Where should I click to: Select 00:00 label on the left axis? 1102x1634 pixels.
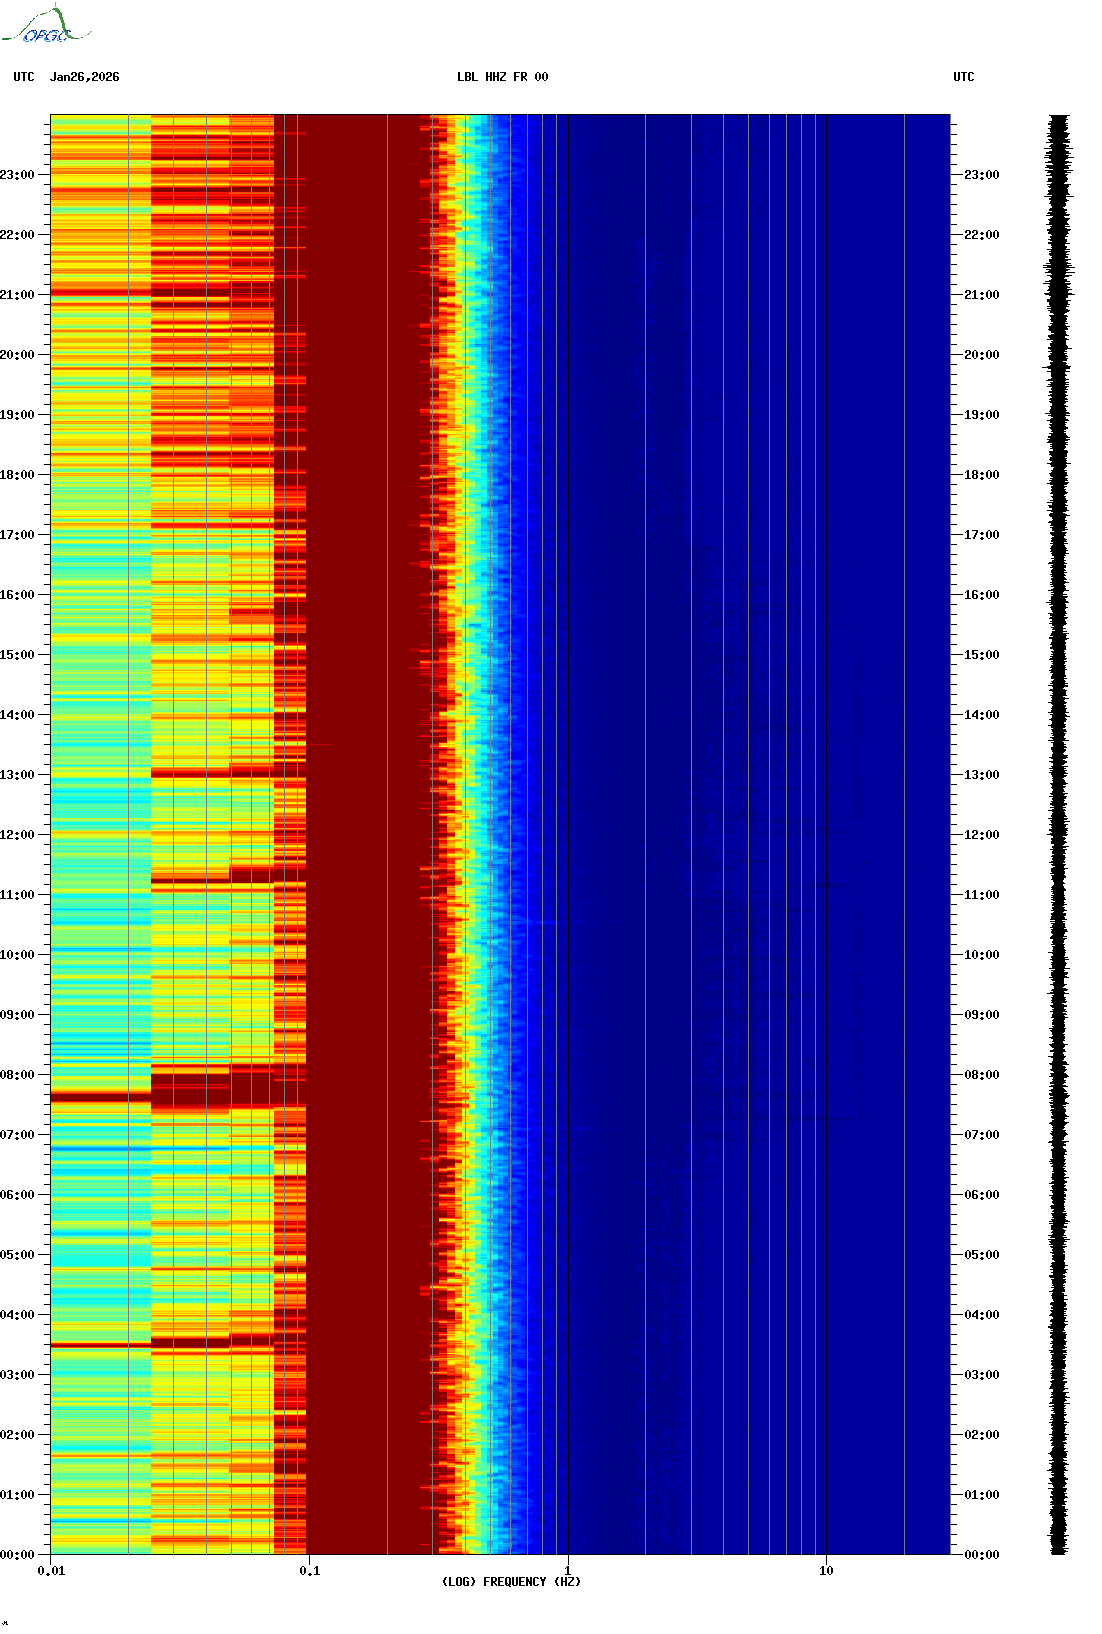pos(18,1555)
